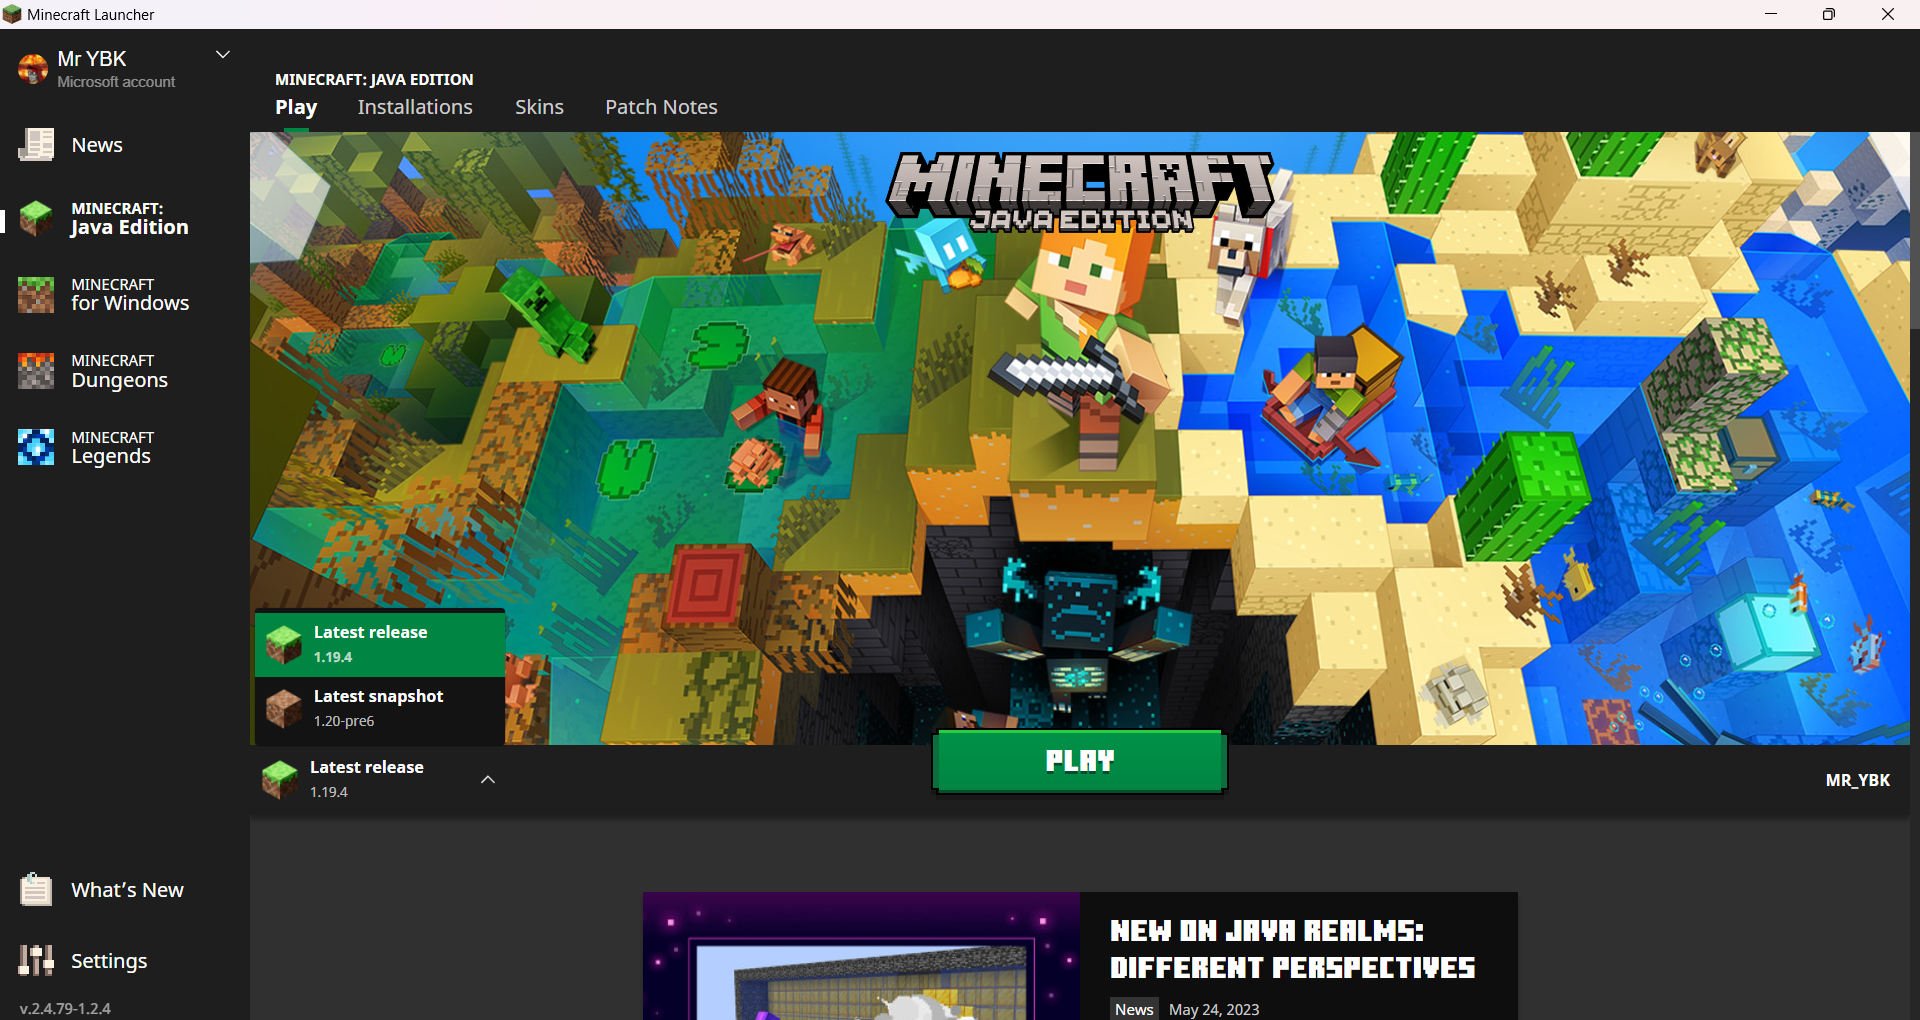Close the Minecraft Launcher window
The height and width of the screenshot is (1020, 1920).
coord(1888,14)
